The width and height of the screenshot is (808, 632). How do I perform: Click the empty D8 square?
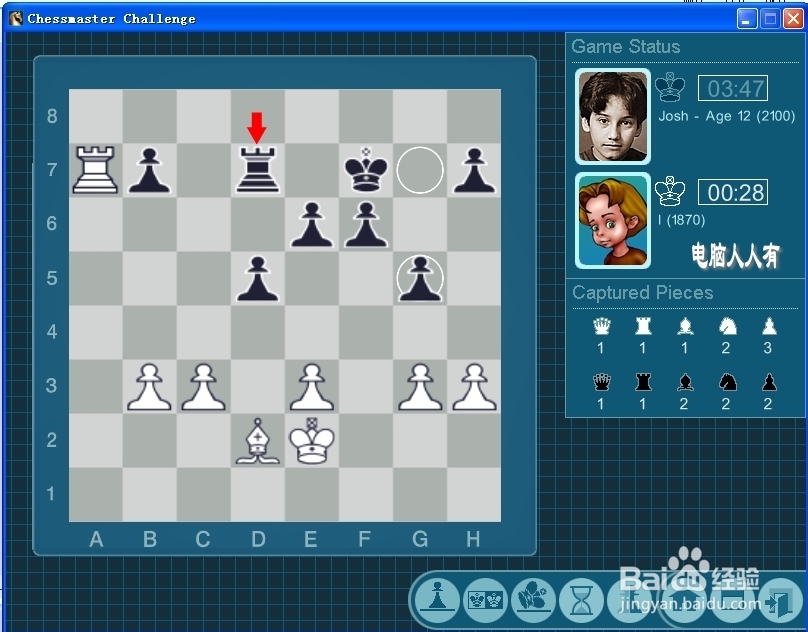(258, 116)
